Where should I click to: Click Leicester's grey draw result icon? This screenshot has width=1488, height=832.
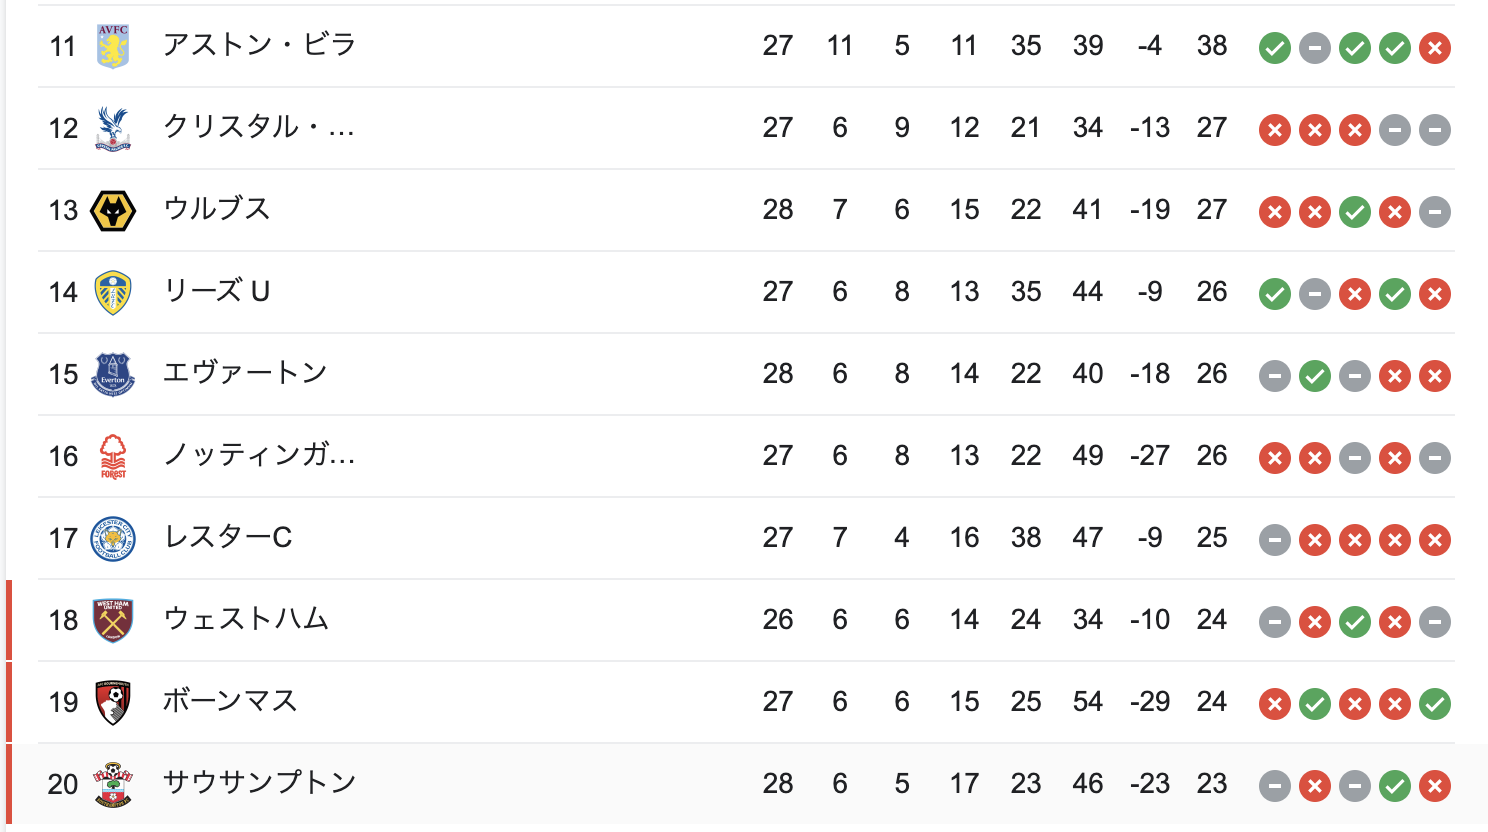tap(1275, 539)
